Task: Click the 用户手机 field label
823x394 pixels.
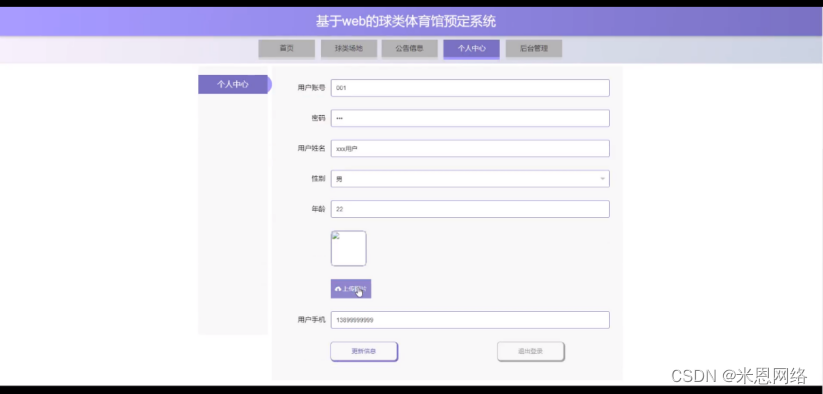Action: (x=311, y=320)
